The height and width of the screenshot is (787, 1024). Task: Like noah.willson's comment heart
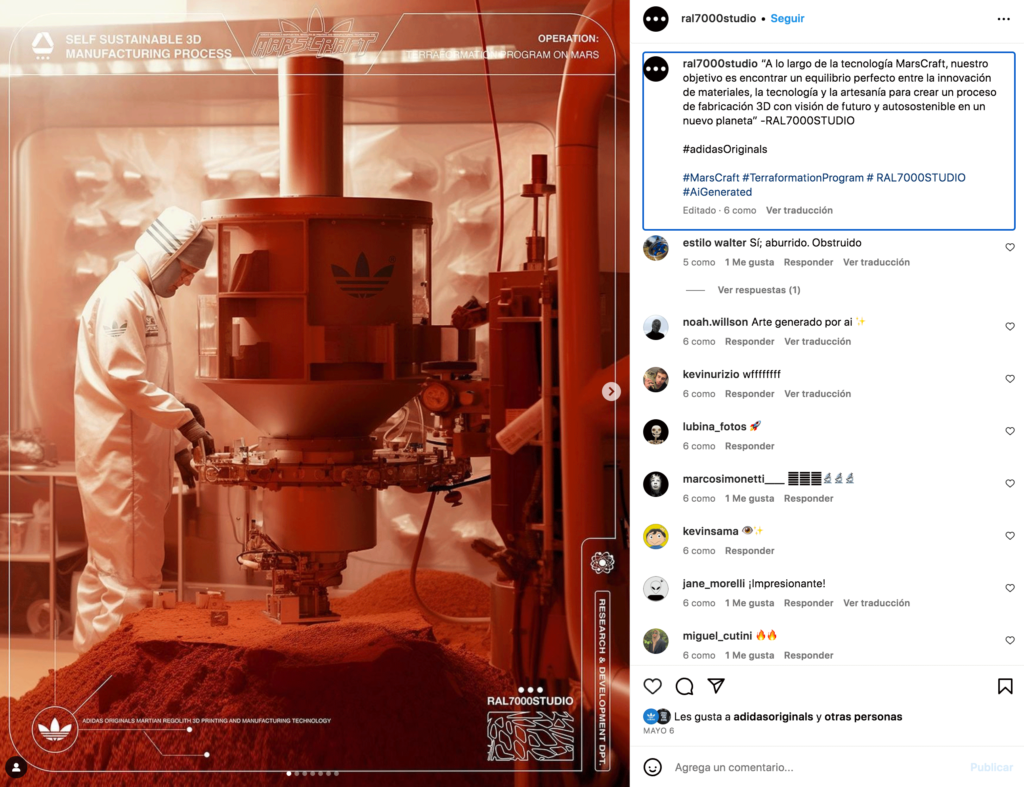coord(1010,327)
